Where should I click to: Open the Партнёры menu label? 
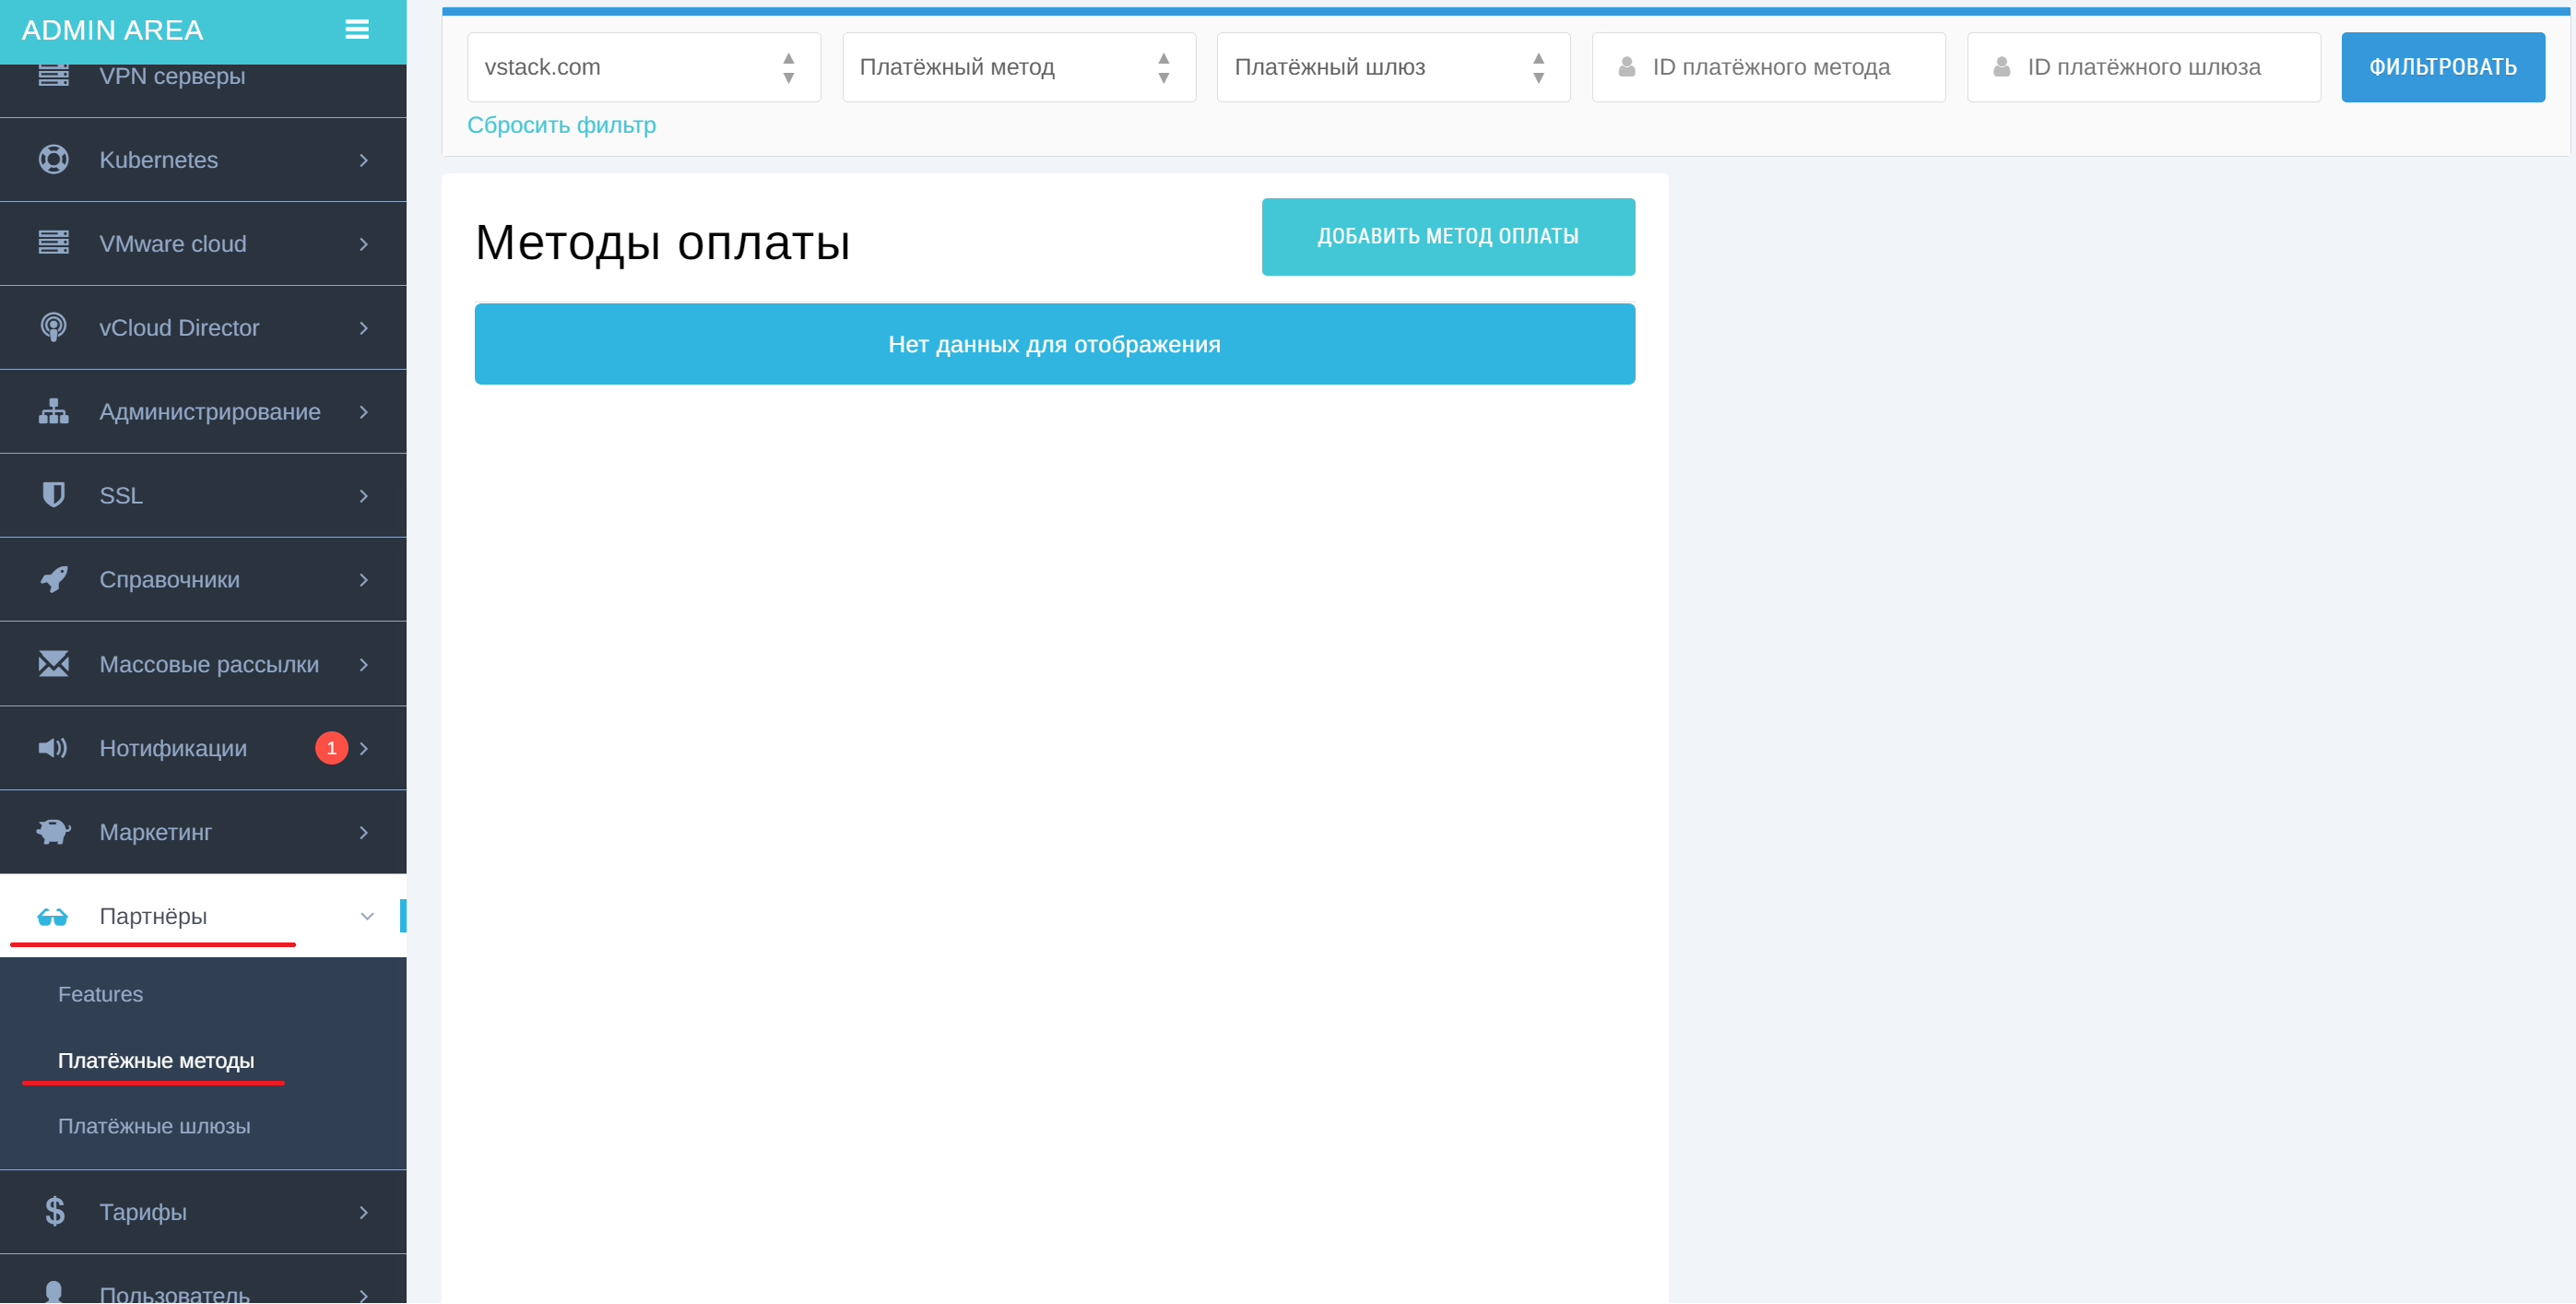[x=153, y=916]
